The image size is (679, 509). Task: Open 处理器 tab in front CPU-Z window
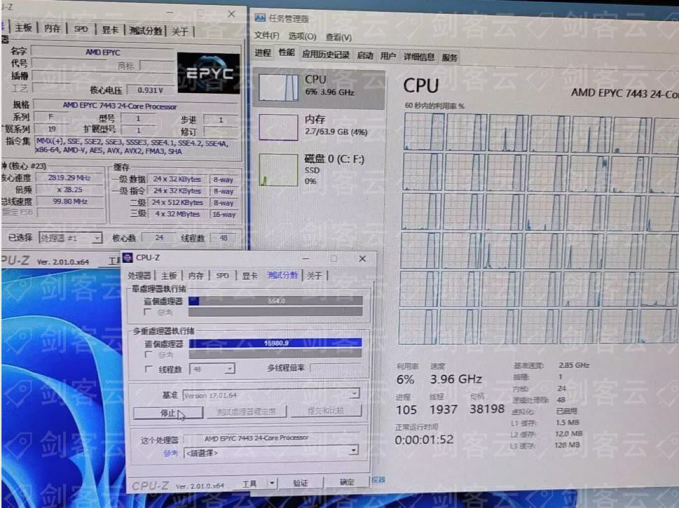coord(139,276)
